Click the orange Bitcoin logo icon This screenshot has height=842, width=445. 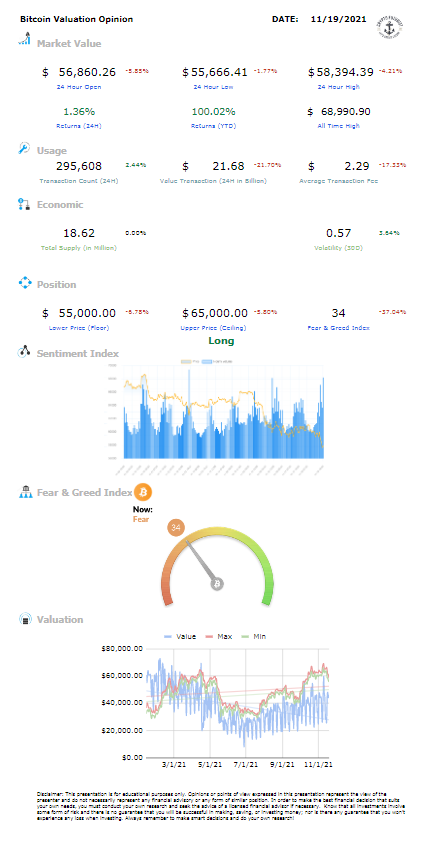tap(143, 492)
